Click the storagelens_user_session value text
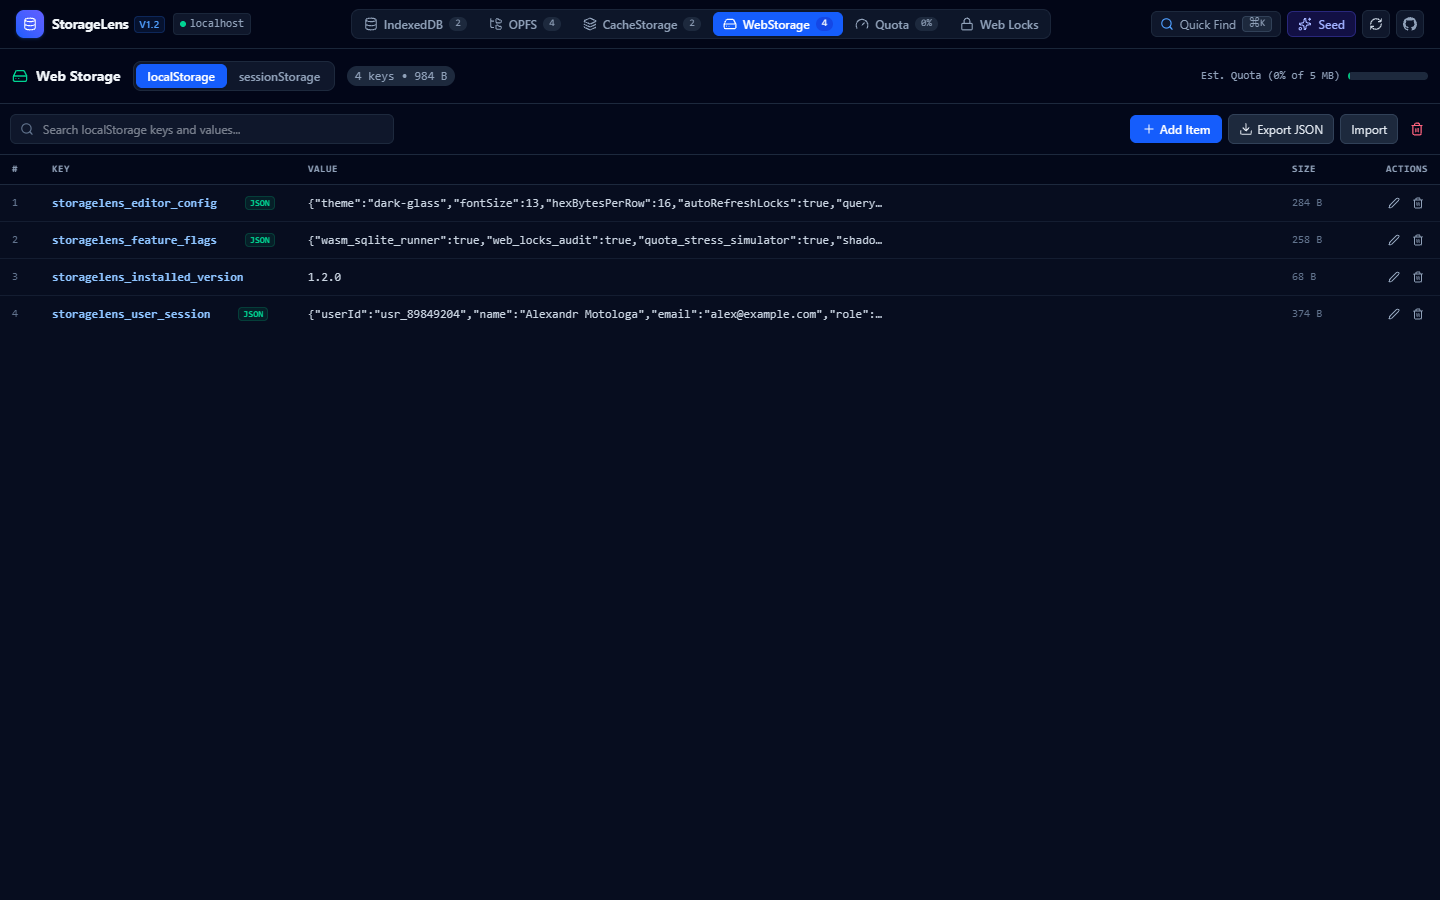1440x900 pixels. 595,314
